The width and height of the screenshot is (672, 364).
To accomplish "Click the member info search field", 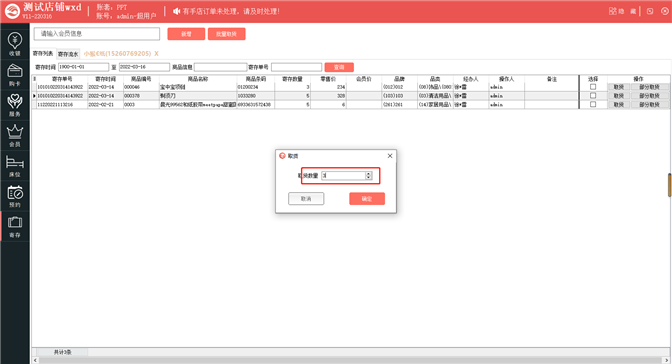I will tap(97, 33).
